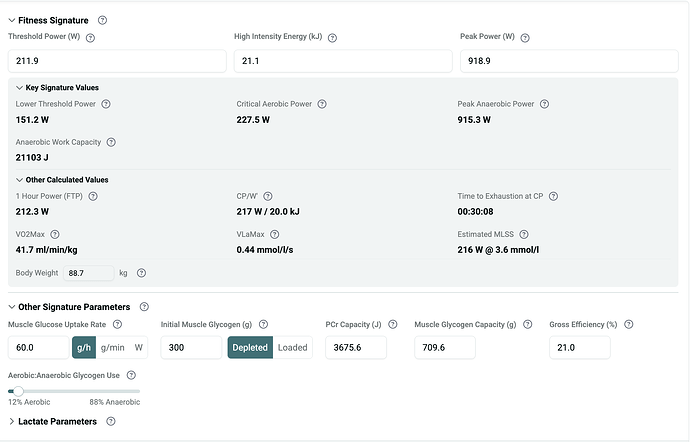This screenshot has width=690, height=442.
Task: Open Estimated MLSS help icon
Action: click(x=524, y=234)
